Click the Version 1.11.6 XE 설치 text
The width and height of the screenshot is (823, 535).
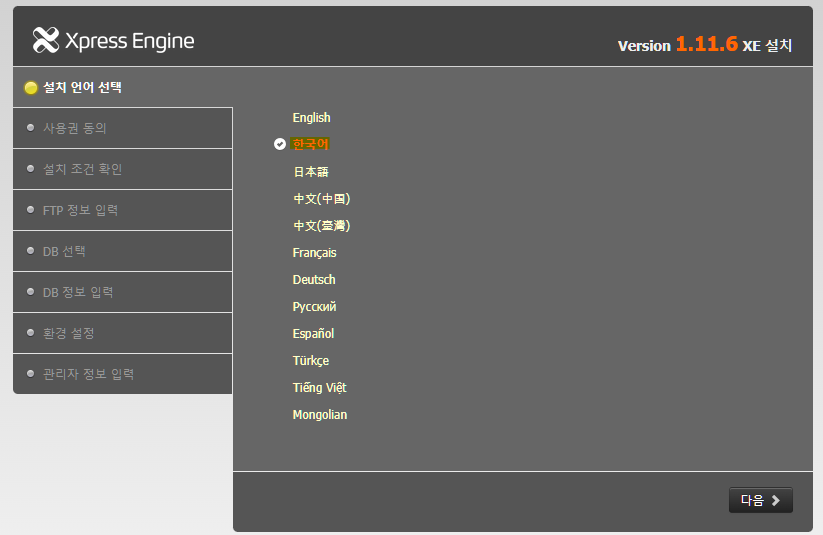click(x=704, y=45)
